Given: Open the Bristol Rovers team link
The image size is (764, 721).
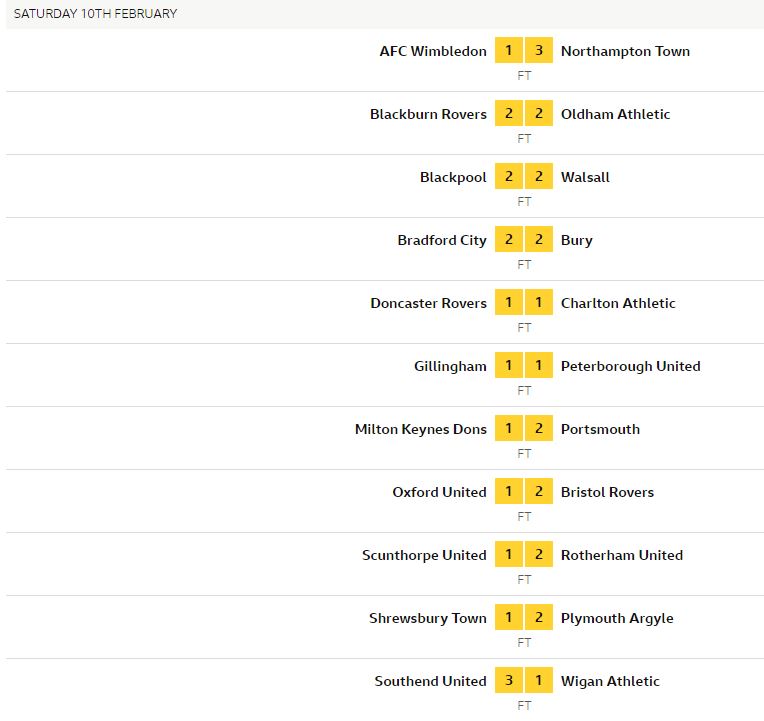Looking at the screenshot, I should click(607, 492).
